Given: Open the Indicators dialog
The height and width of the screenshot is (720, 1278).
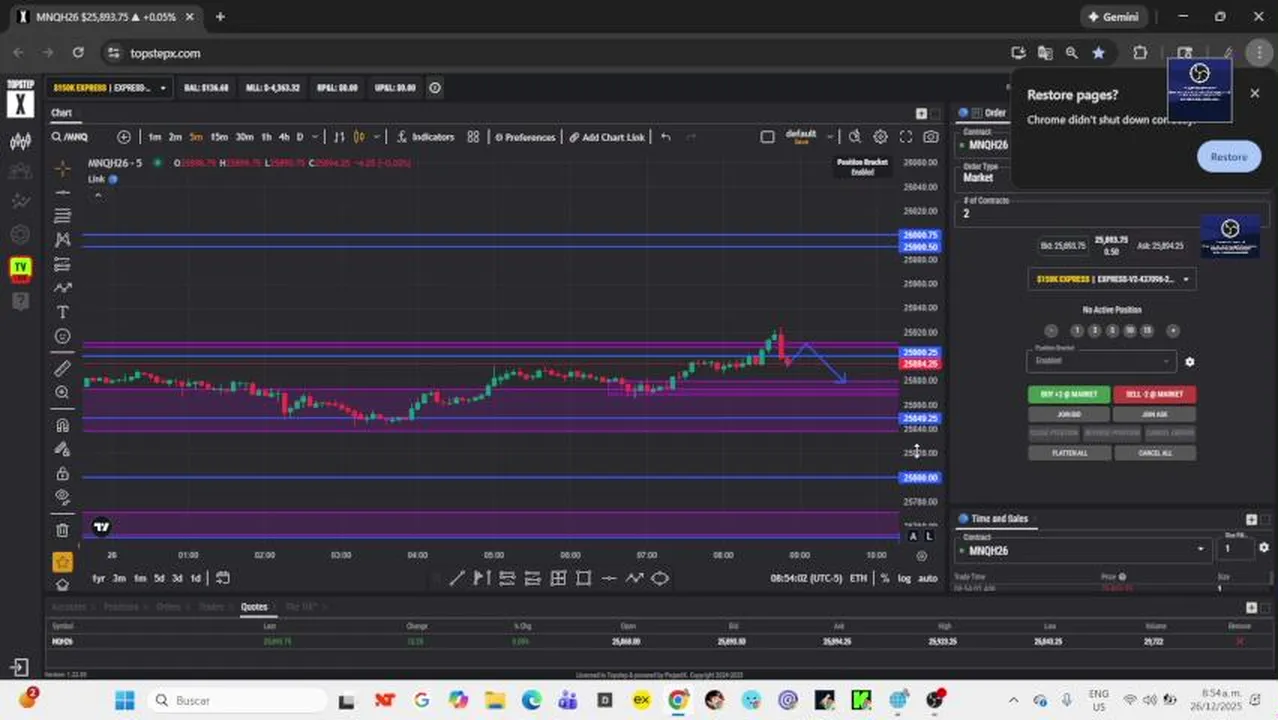Looking at the screenshot, I should 425,137.
